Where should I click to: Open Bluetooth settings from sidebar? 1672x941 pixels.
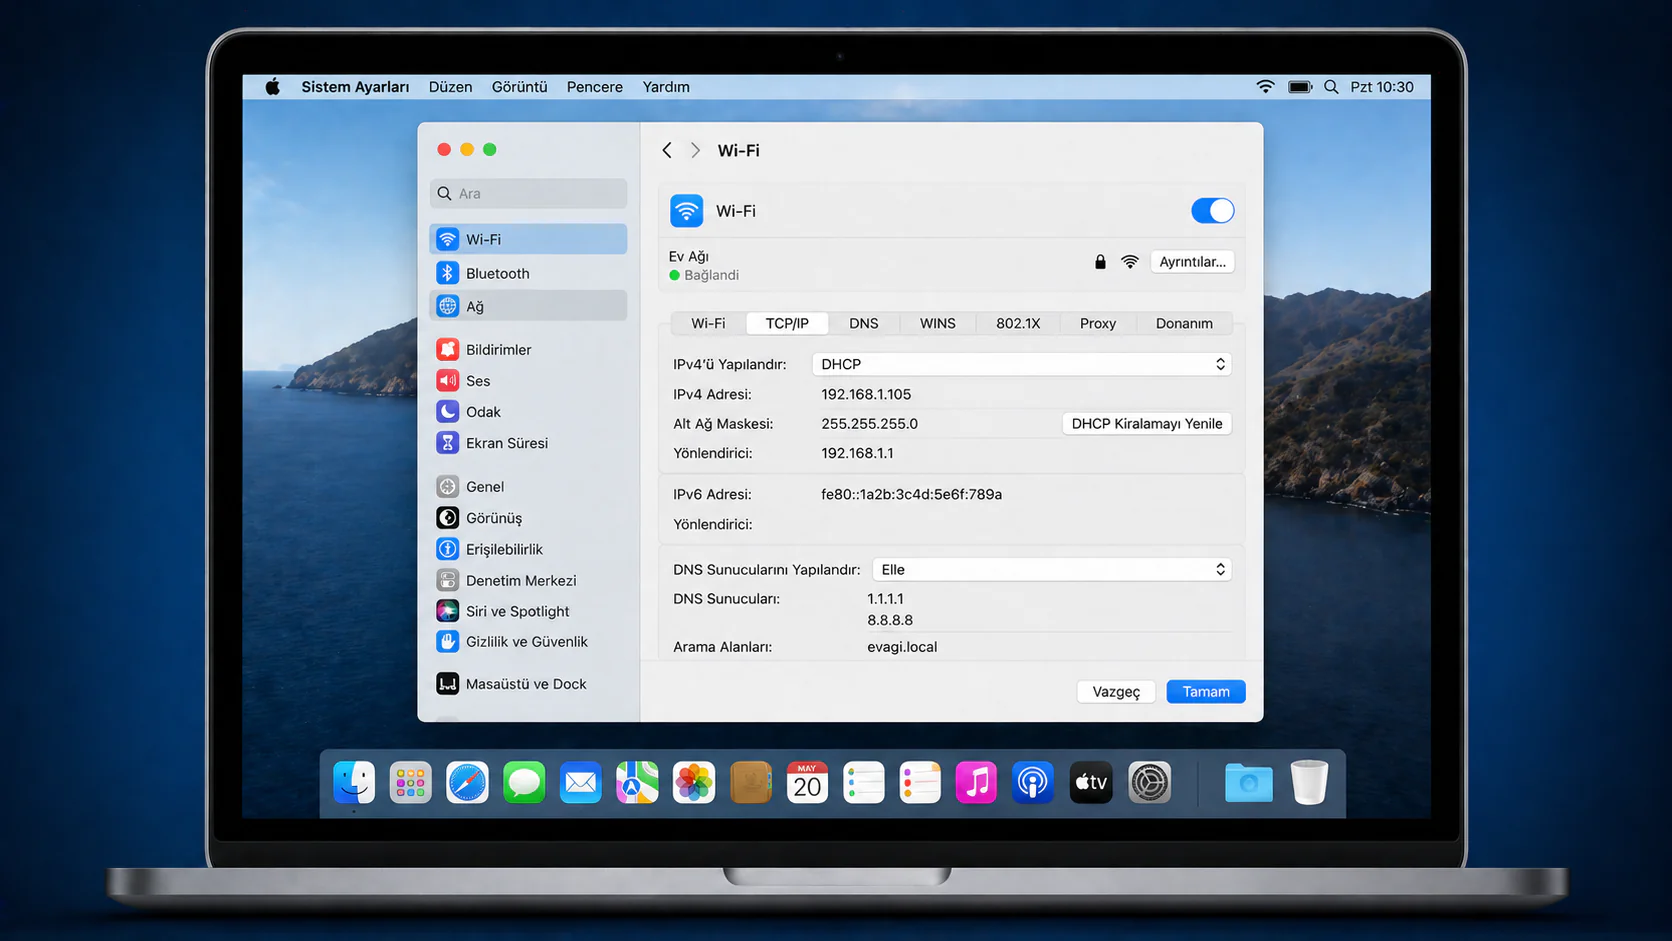click(x=497, y=272)
